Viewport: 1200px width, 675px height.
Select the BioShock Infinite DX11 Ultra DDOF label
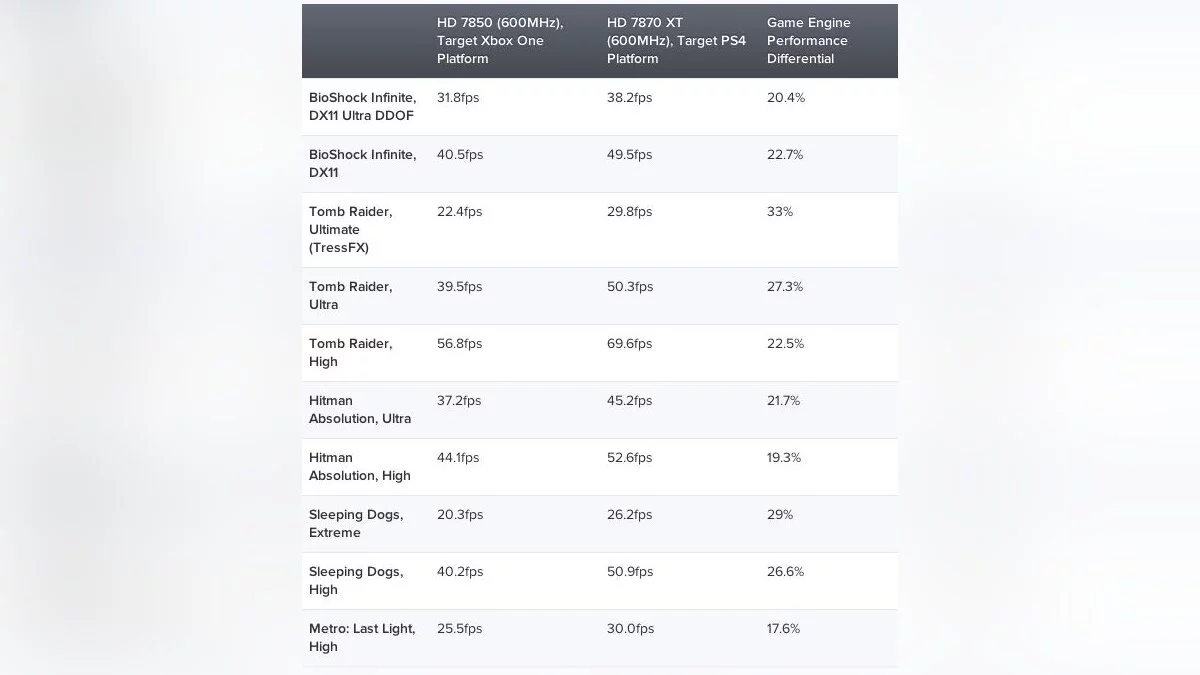click(x=362, y=107)
